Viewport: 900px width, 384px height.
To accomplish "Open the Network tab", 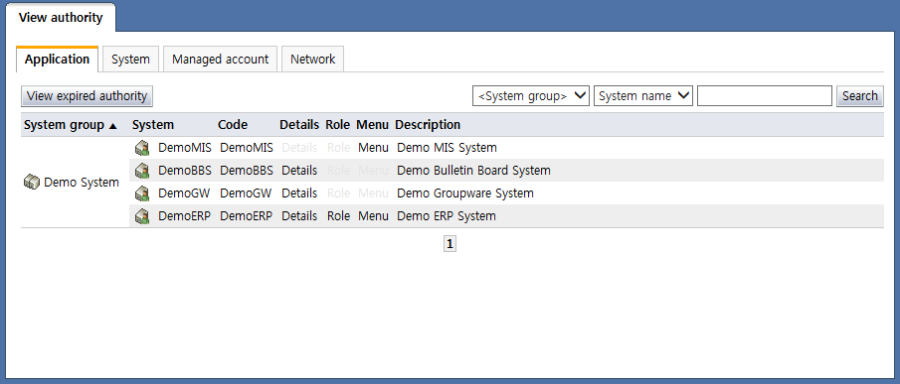I will 313,59.
